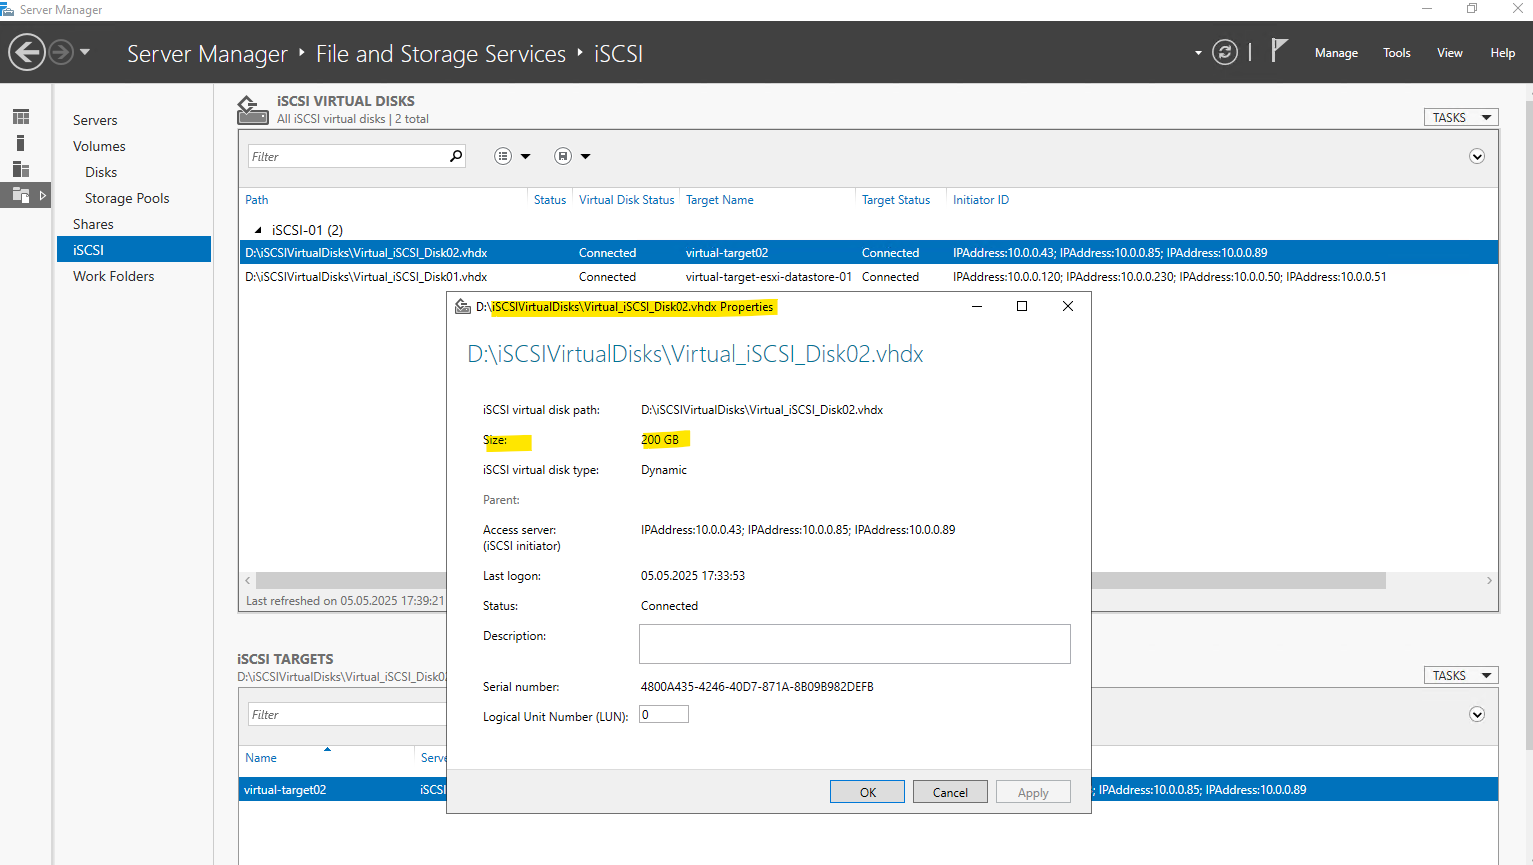Open dropdown arrow beside list options icon
The image size is (1533, 865).
coord(526,156)
